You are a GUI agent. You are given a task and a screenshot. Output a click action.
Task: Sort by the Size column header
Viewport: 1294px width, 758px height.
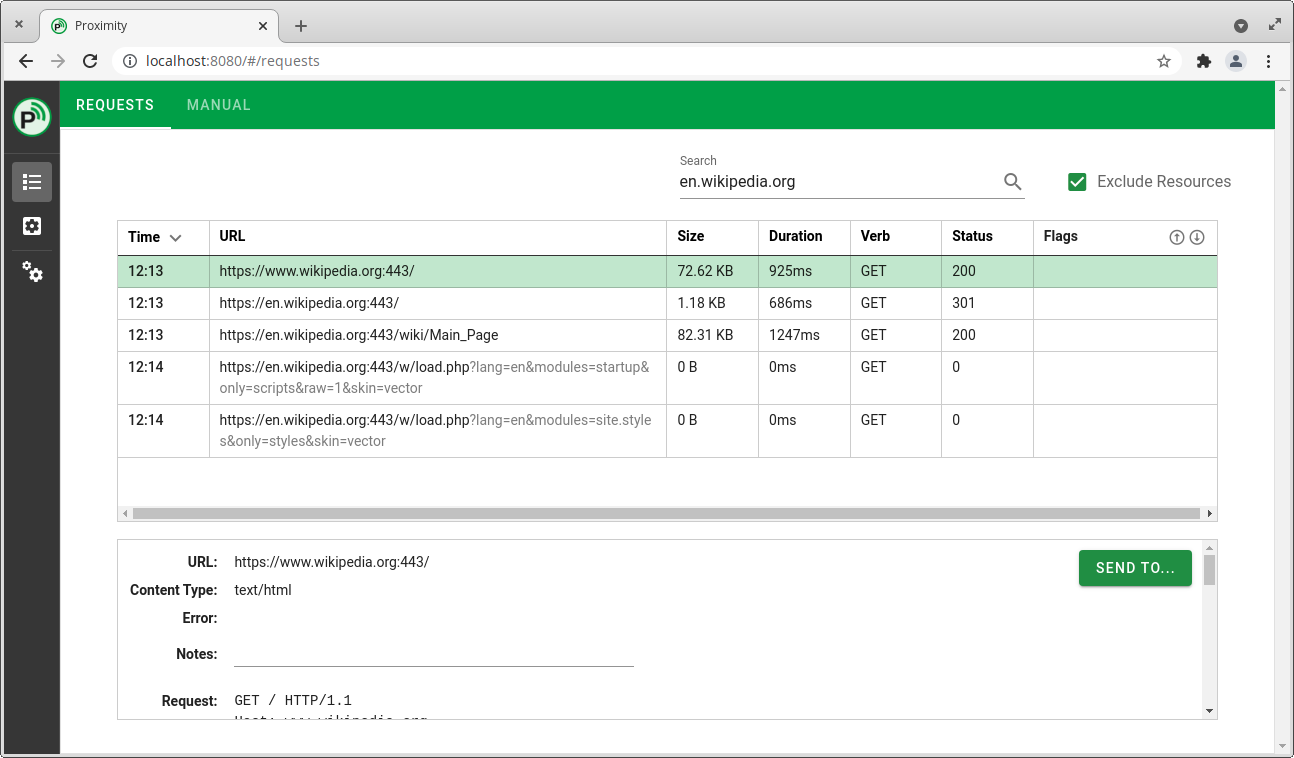(712, 237)
